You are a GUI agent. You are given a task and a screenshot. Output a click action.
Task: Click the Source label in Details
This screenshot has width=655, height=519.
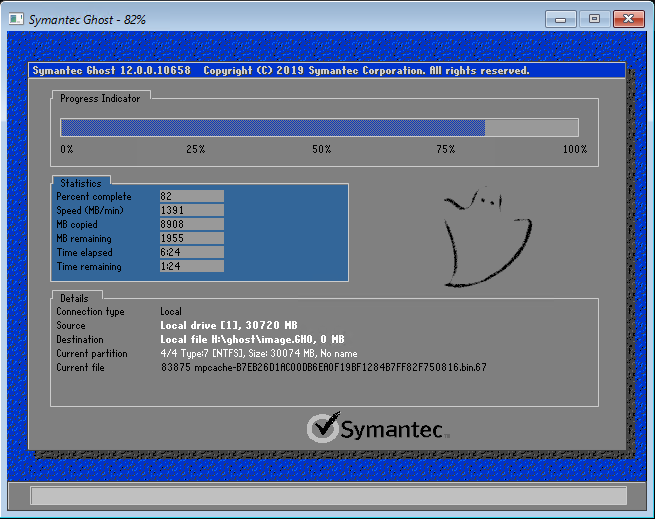click(71, 326)
